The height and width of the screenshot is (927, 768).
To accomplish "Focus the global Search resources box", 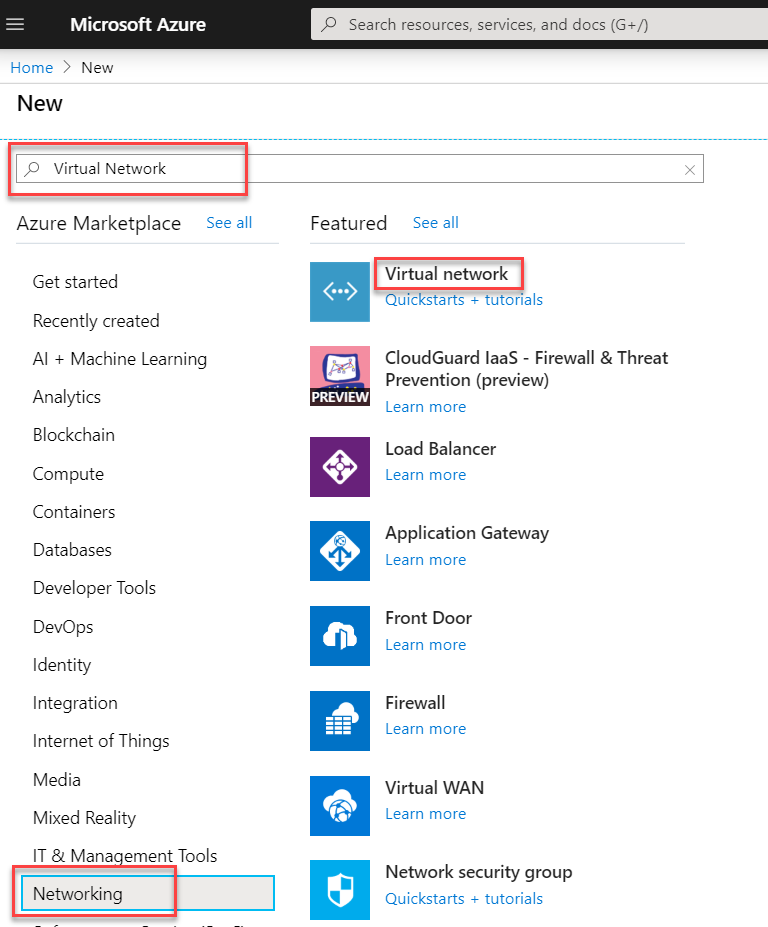I will (539, 24).
